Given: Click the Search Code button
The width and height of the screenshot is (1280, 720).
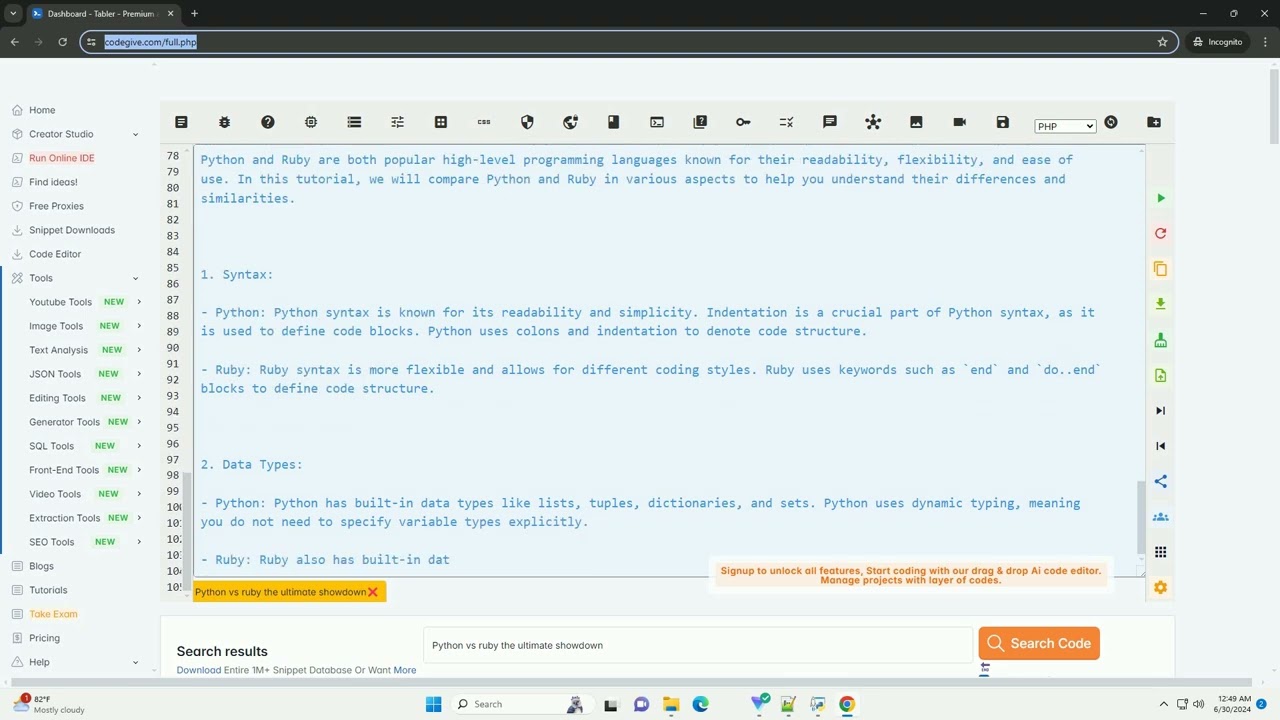Looking at the screenshot, I should click(1039, 643).
